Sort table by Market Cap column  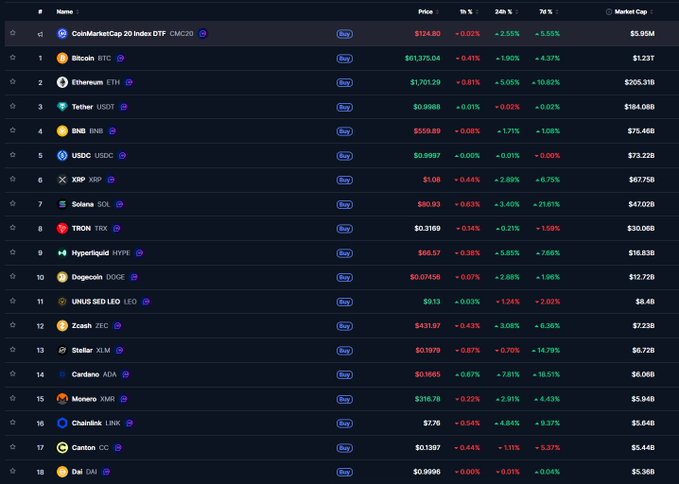pyautogui.click(x=634, y=12)
